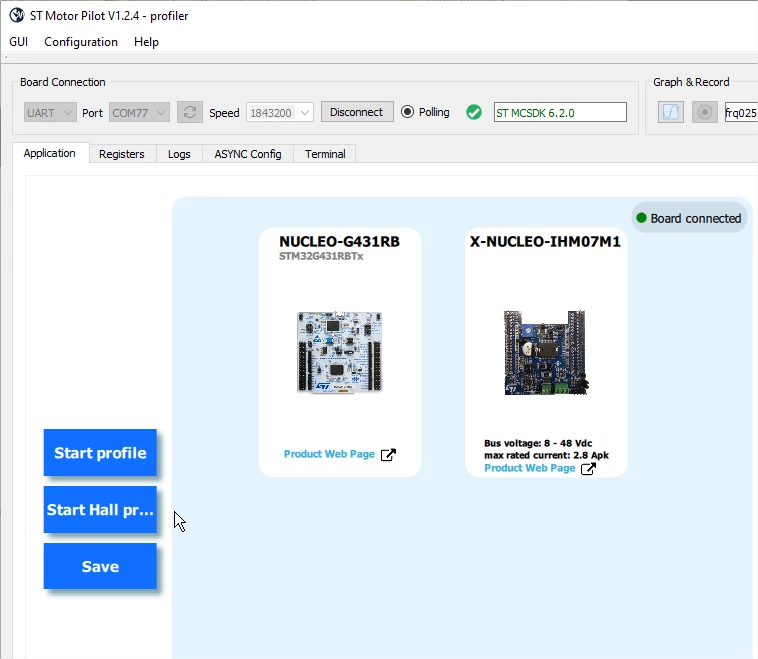Open the graph plot icon
The height and width of the screenshot is (659, 758).
point(671,112)
